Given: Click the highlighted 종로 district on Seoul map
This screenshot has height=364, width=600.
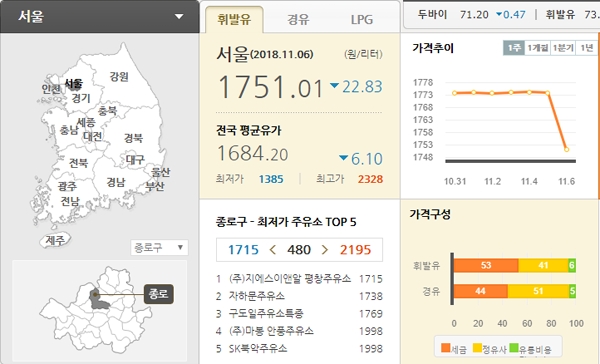Looking at the screenshot, I should 98,300.
